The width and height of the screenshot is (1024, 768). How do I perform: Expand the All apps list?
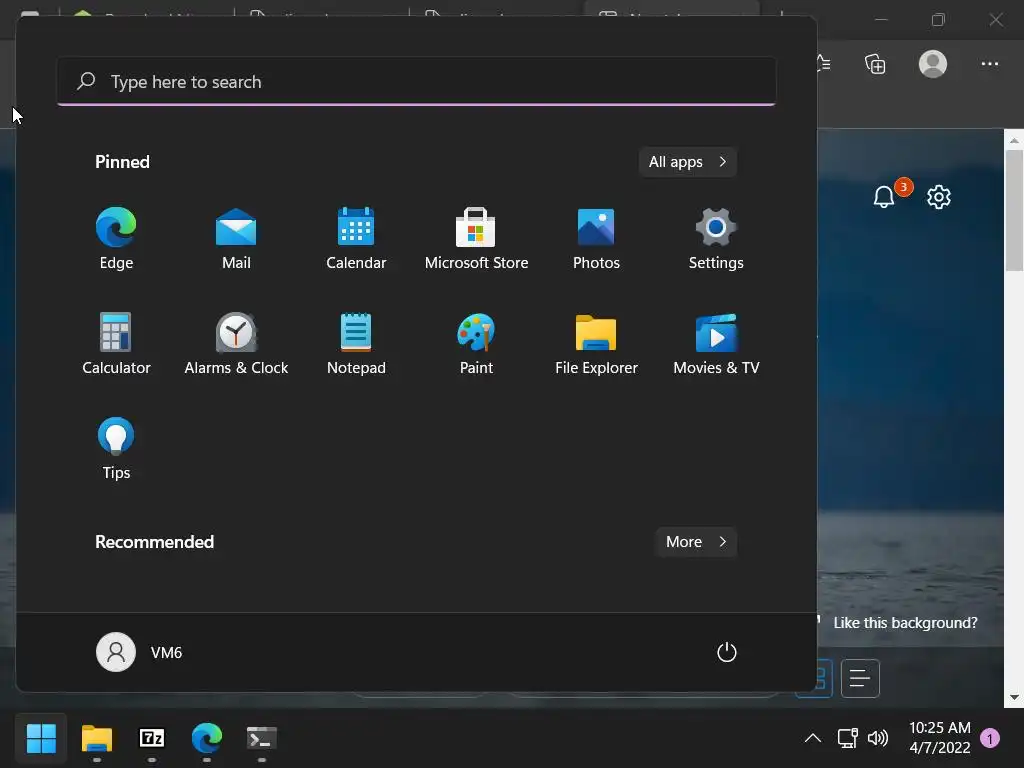point(688,162)
